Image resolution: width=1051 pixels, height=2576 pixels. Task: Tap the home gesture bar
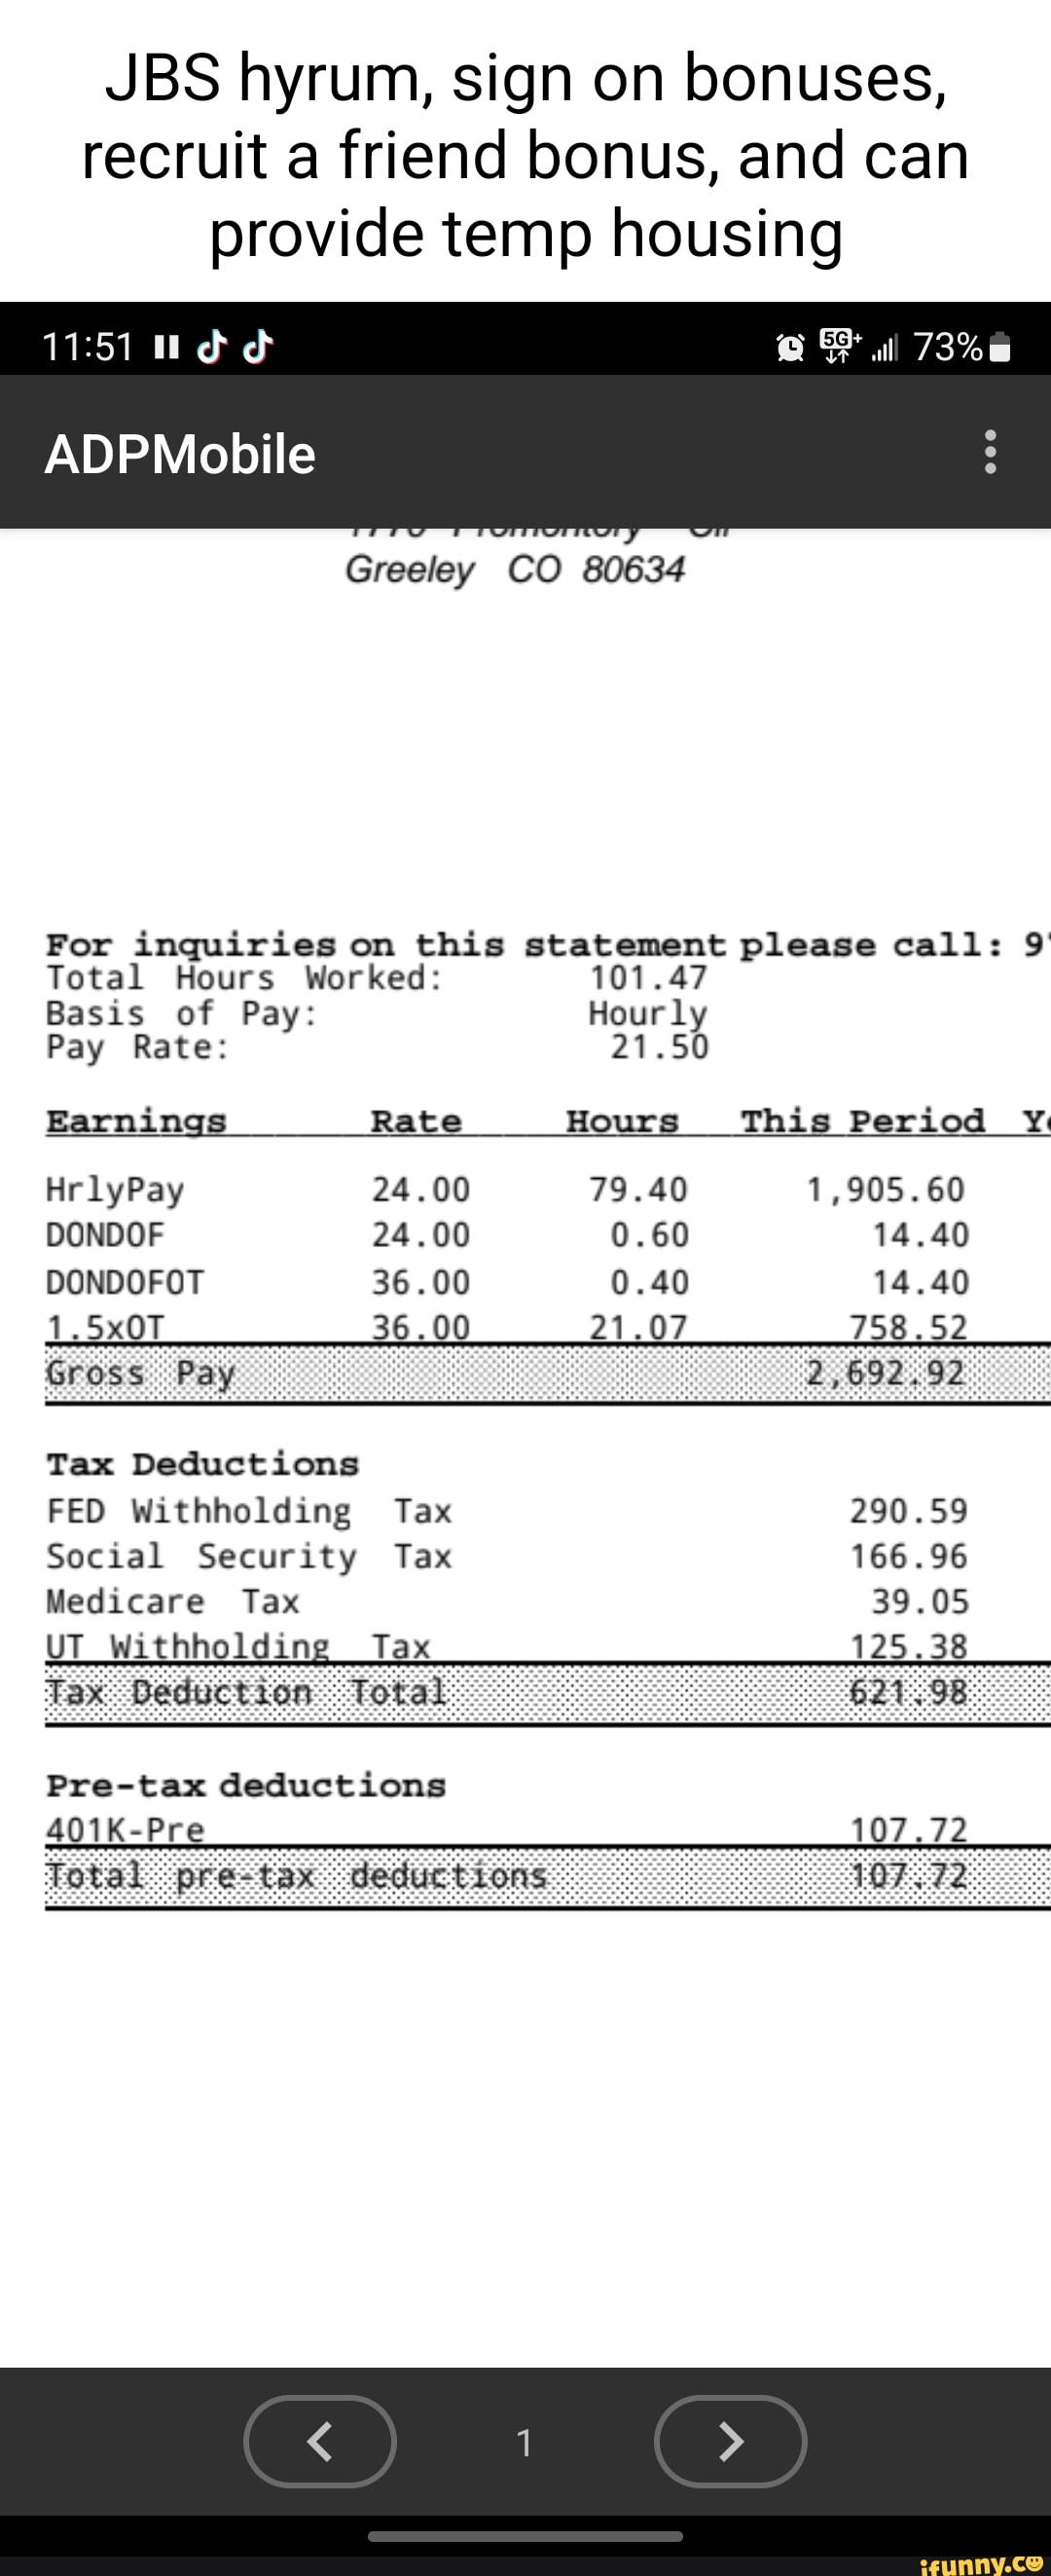tap(525, 2535)
